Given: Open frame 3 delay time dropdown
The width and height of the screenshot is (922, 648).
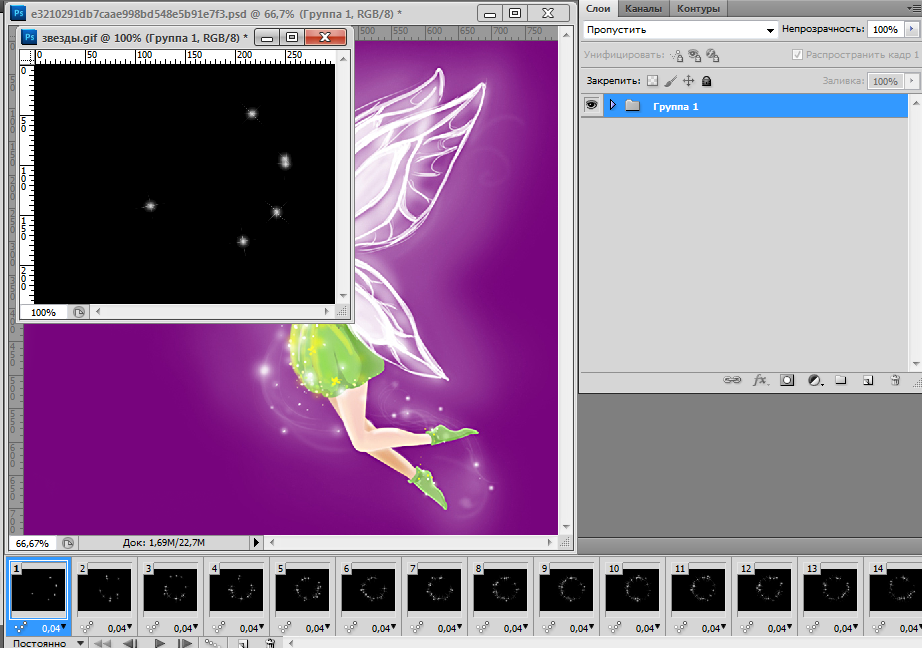Looking at the screenshot, I should (x=186, y=629).
